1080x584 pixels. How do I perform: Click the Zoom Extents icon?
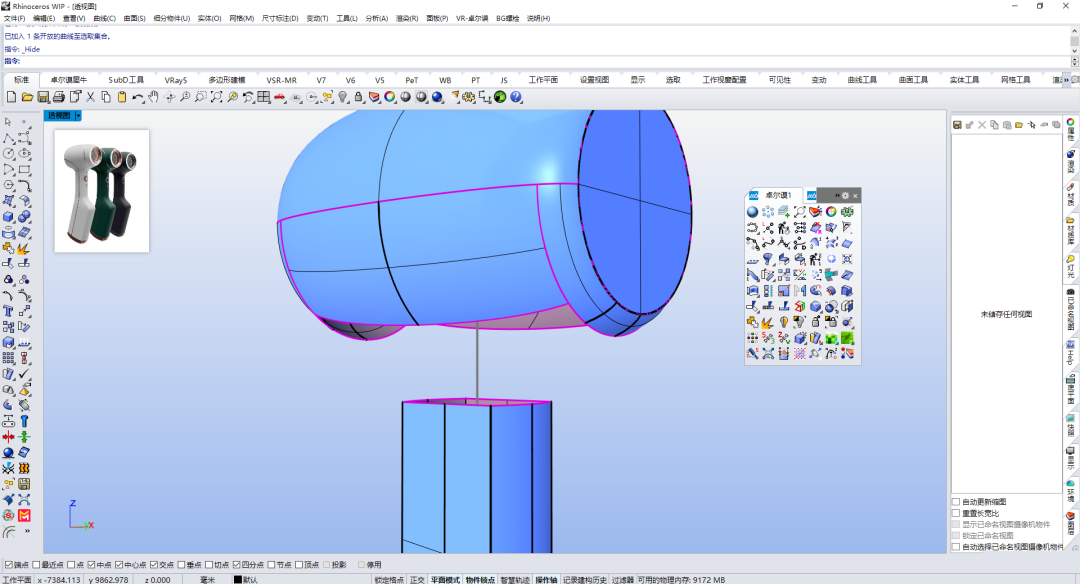coord(216,97)
